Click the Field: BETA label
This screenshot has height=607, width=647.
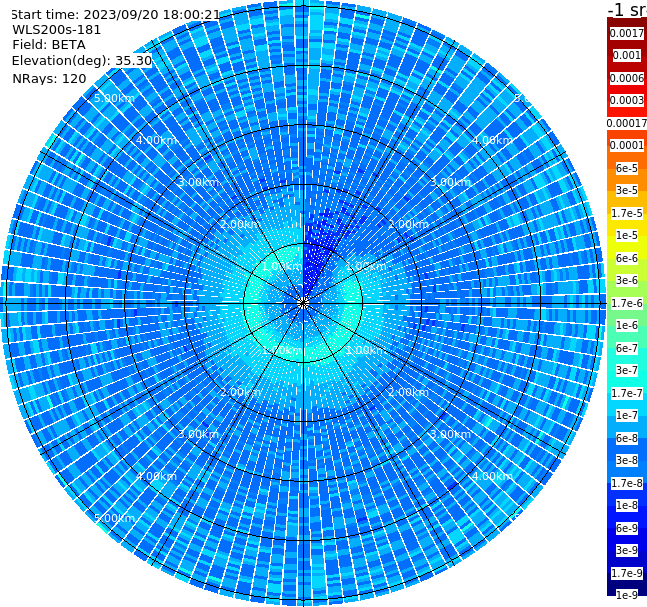[x=49, y=45]
